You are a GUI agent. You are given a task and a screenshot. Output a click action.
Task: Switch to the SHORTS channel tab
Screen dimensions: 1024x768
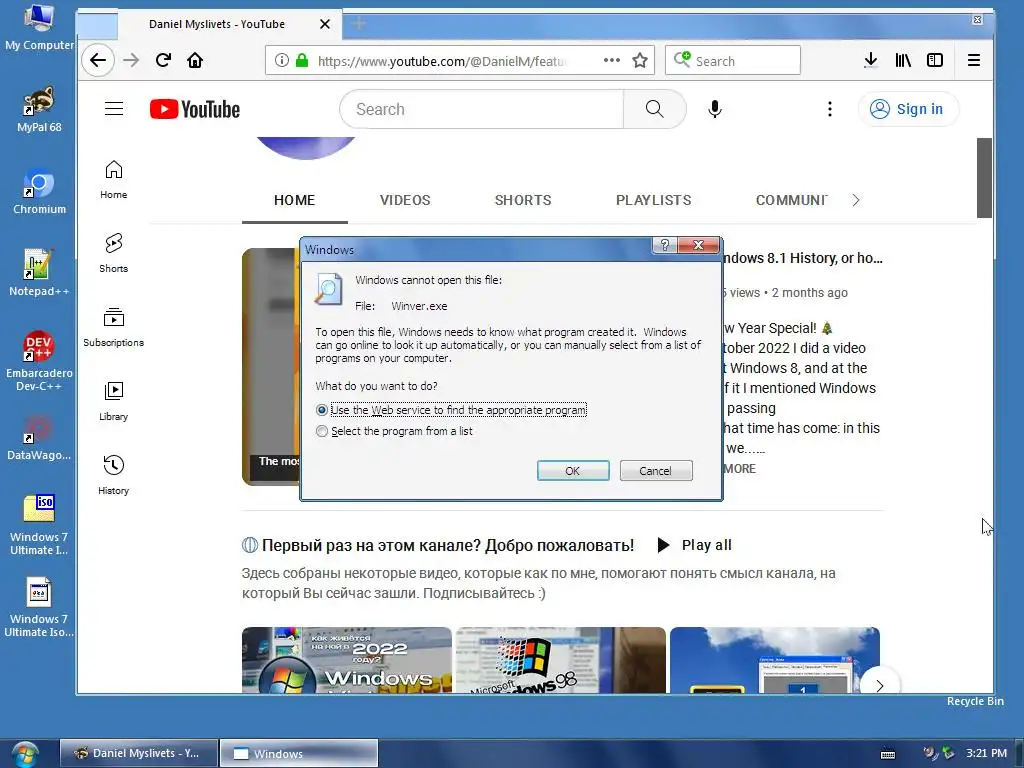tap(523, 200)
